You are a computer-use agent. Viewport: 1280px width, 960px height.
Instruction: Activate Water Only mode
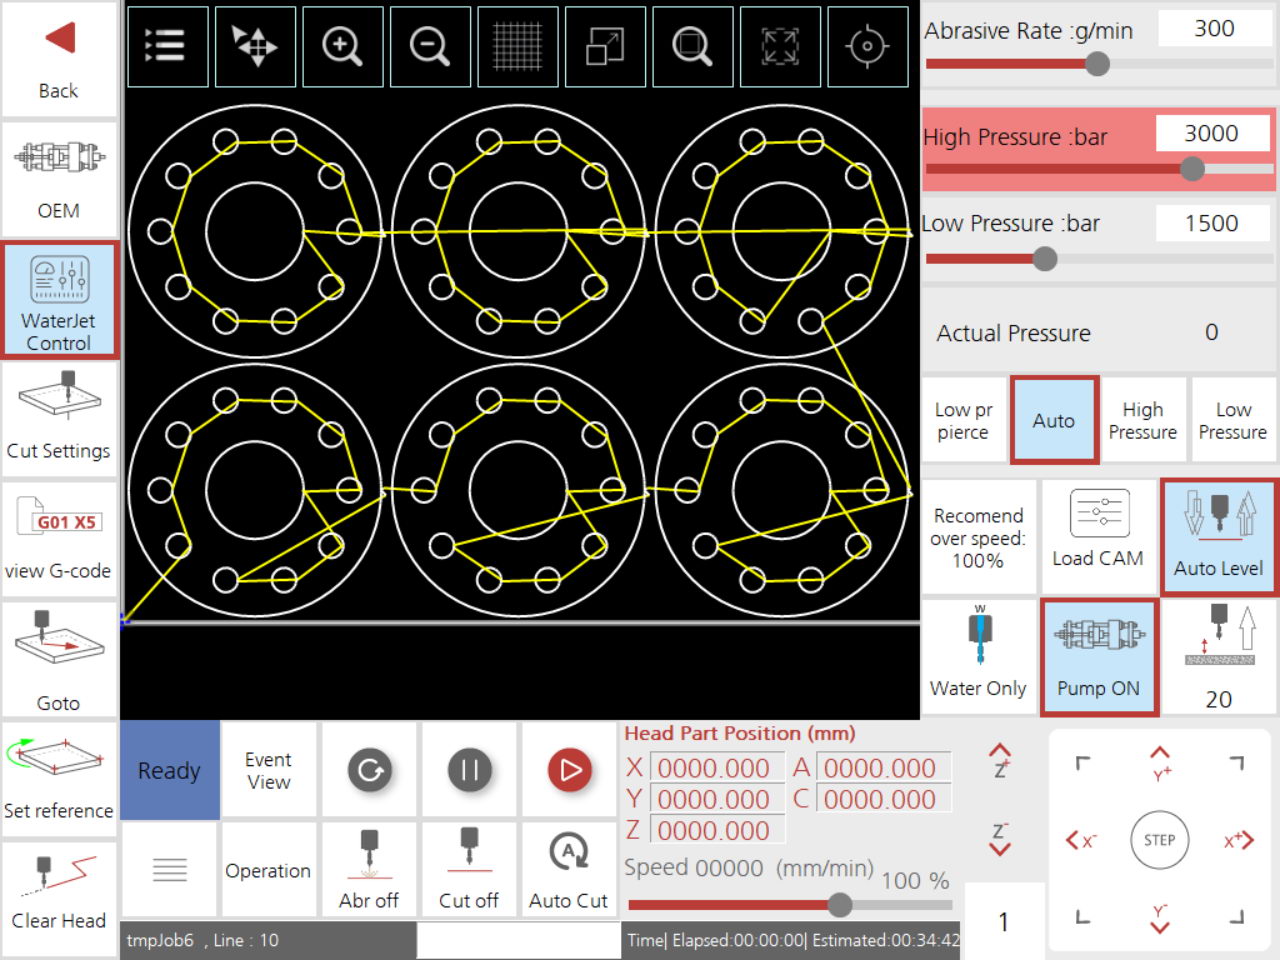977,655
